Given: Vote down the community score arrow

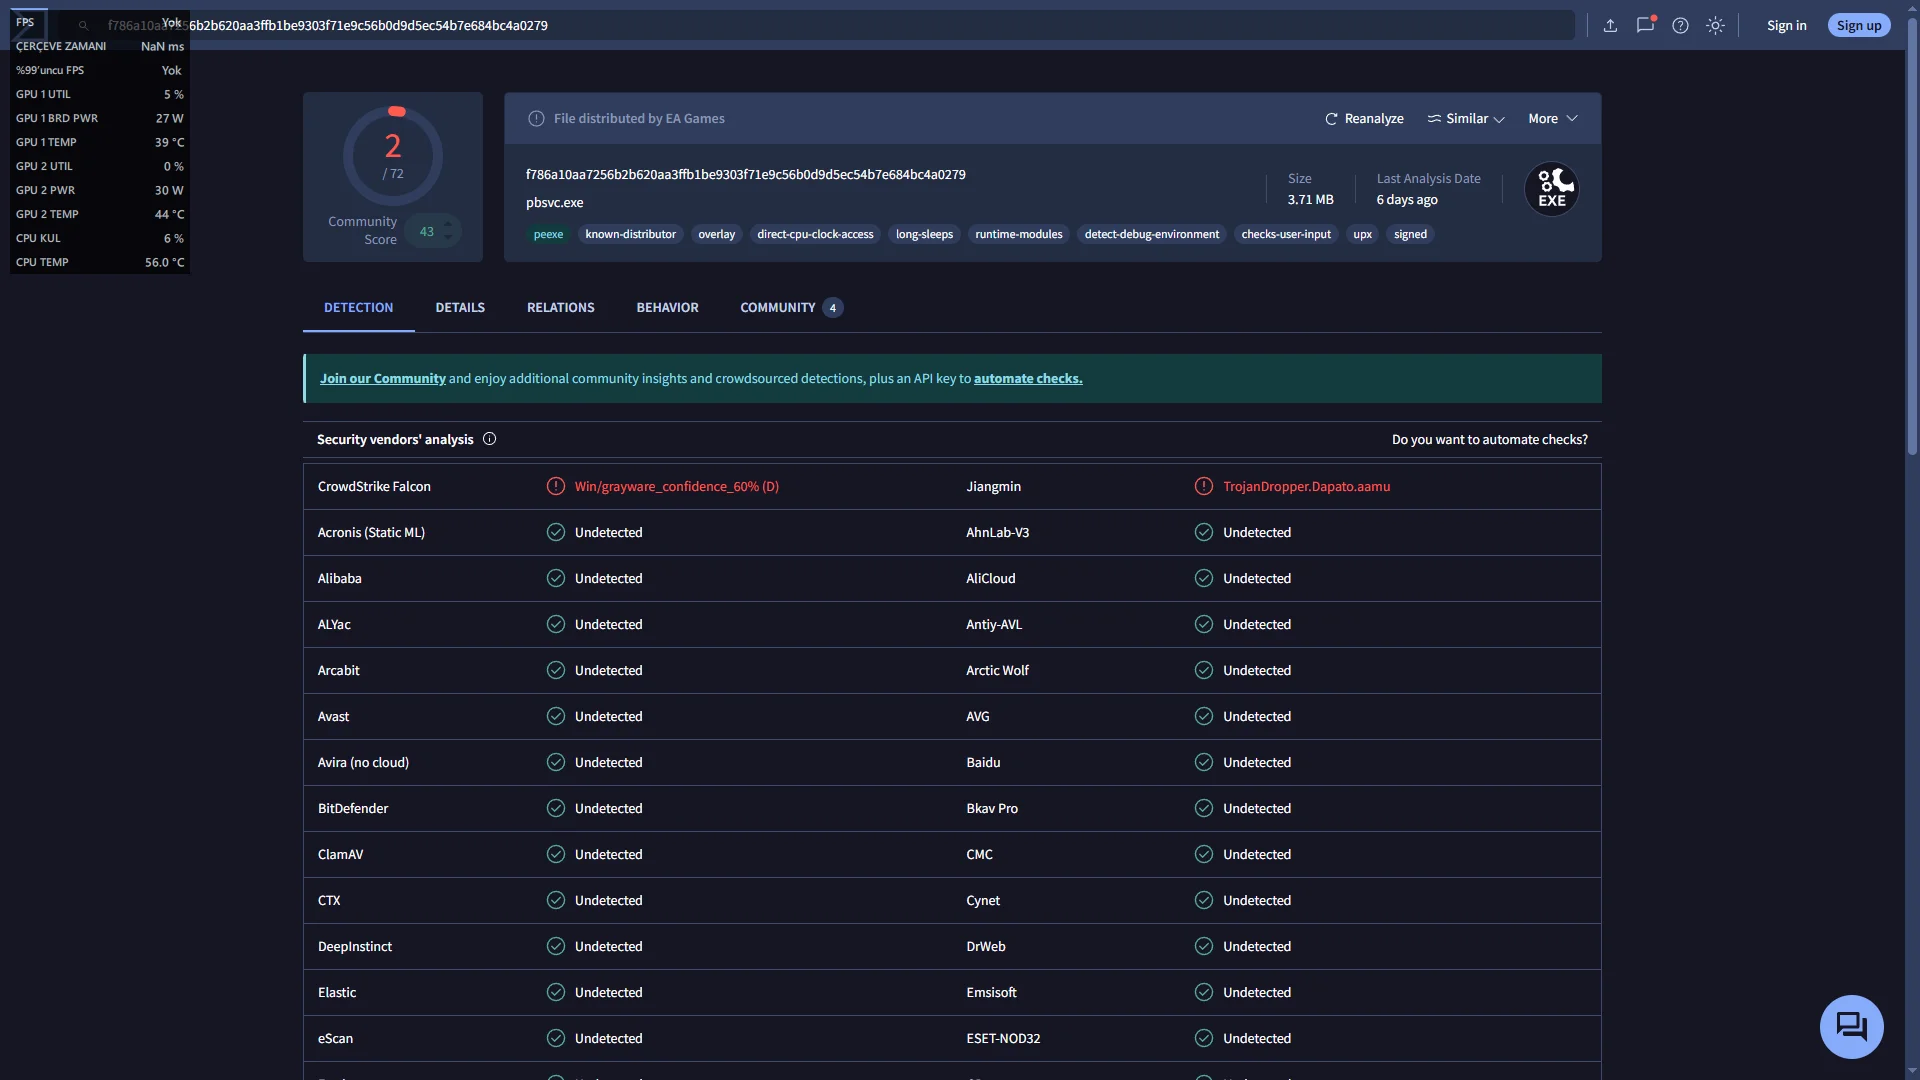Looking at the screenshot, I should [x=448, y=238].
